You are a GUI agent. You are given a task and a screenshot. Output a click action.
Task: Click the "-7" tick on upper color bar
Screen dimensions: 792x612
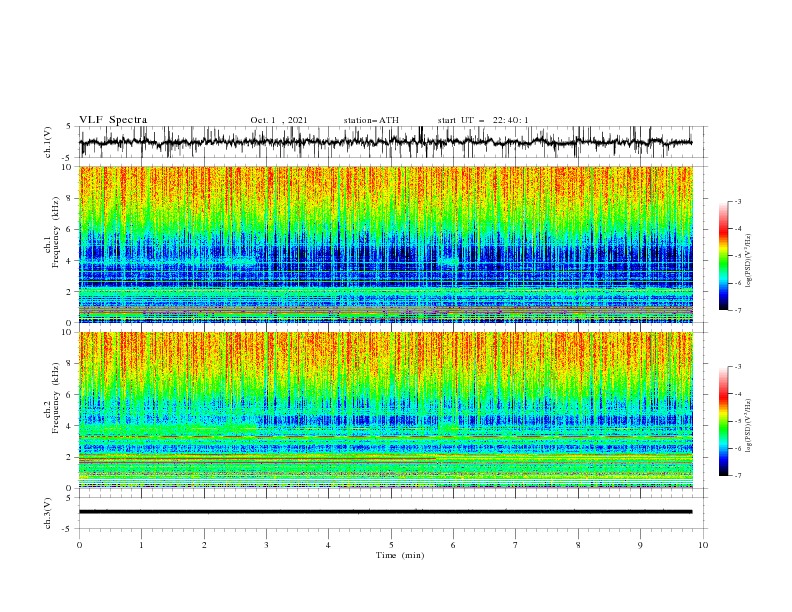(737, 310)
